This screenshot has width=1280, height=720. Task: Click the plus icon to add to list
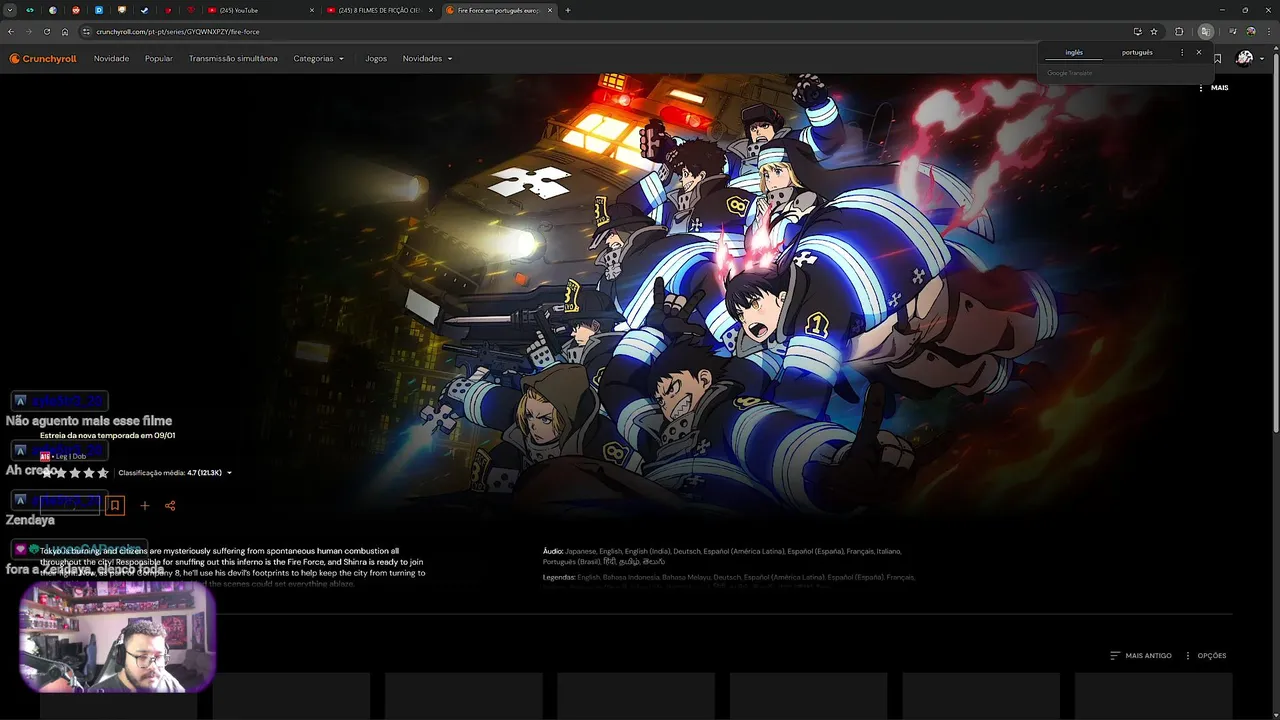pos(144,505)
